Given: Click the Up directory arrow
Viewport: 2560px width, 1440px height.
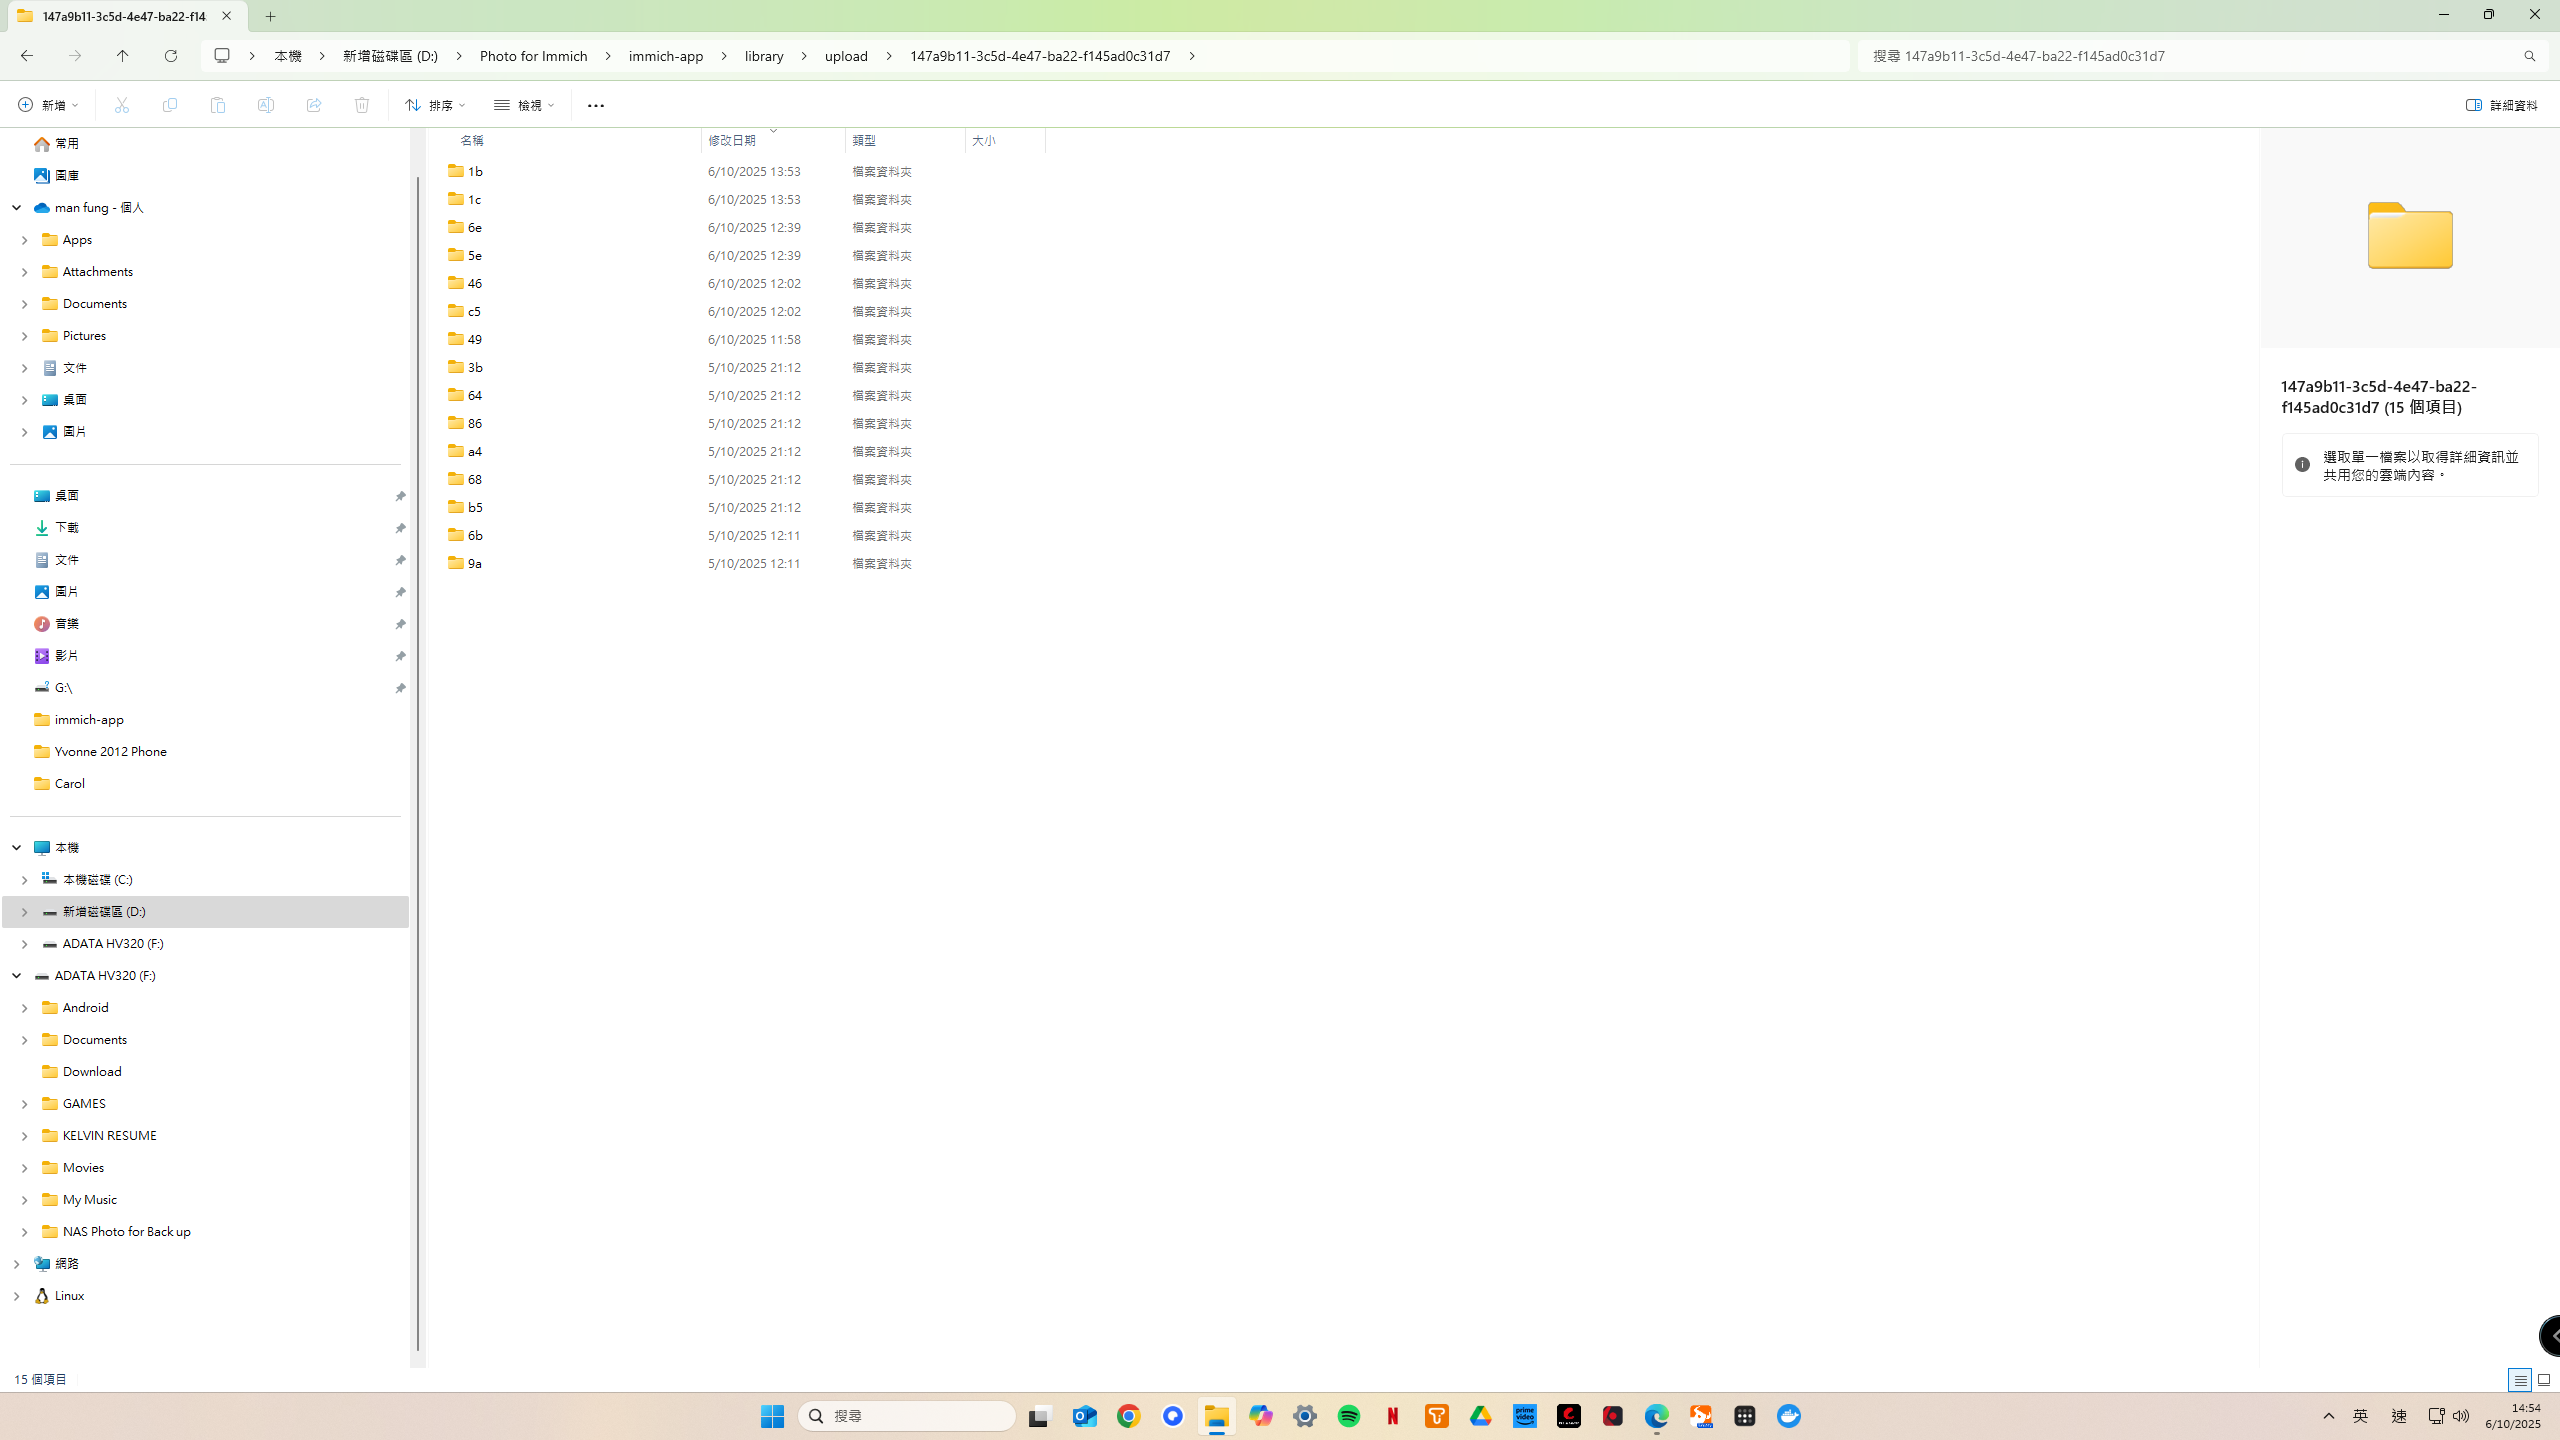Looking at the screenshot, I should point(123,56).
